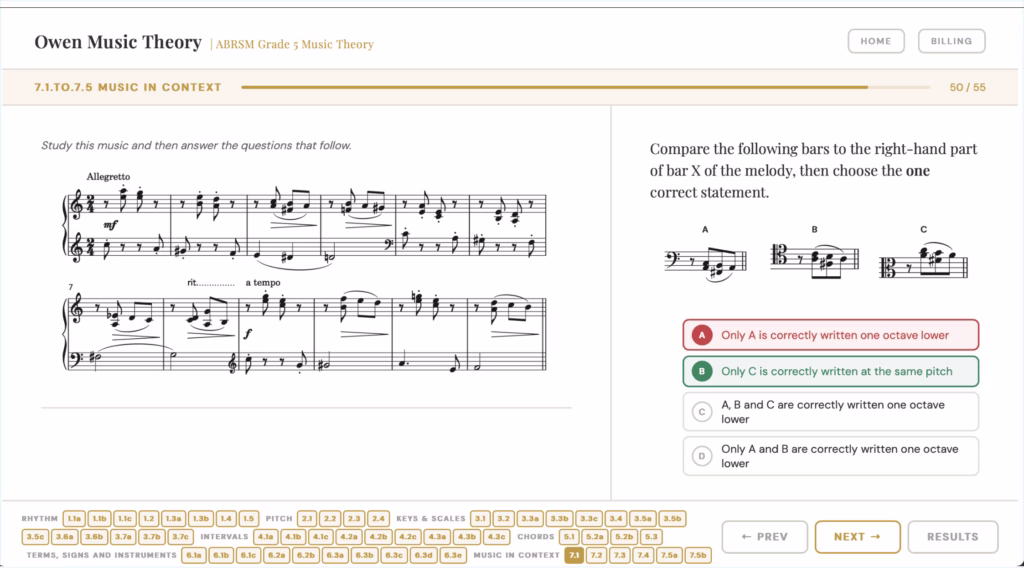1024x568 pixels.
Task: Select Keys & Scales section 3.5a
Action: (643, 518)
